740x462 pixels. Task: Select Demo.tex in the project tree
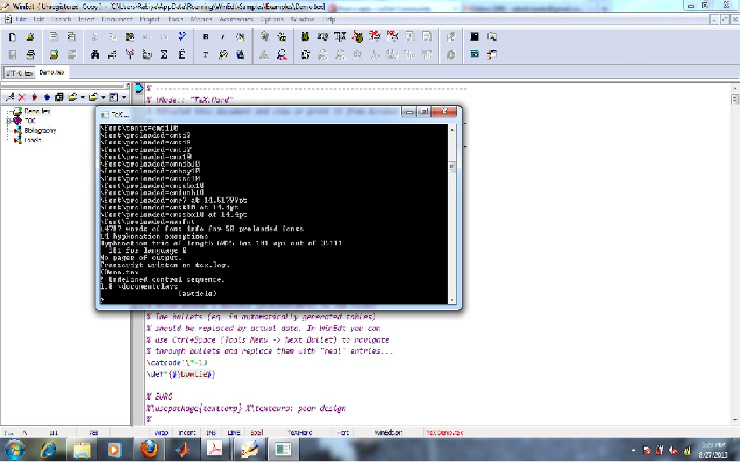[x=37, y=111]
